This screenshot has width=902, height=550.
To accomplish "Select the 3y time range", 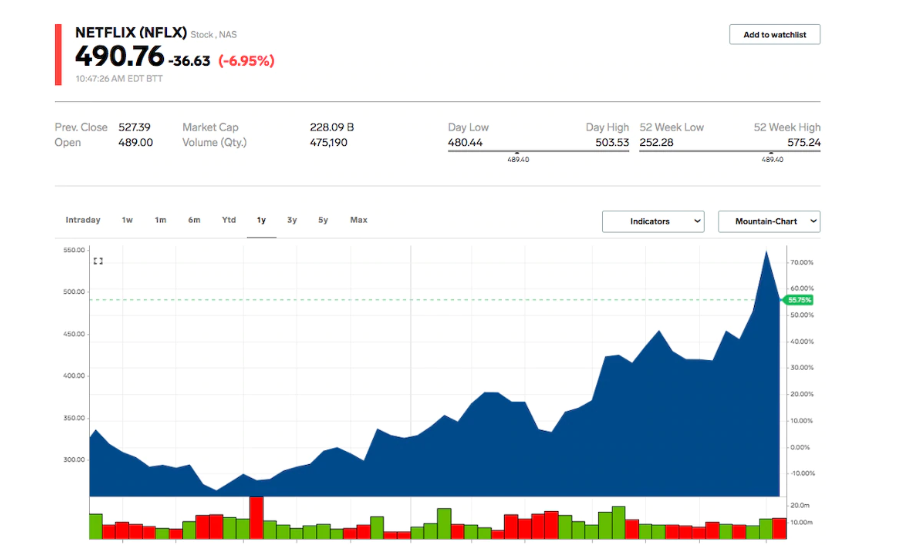I will [292, 220].
